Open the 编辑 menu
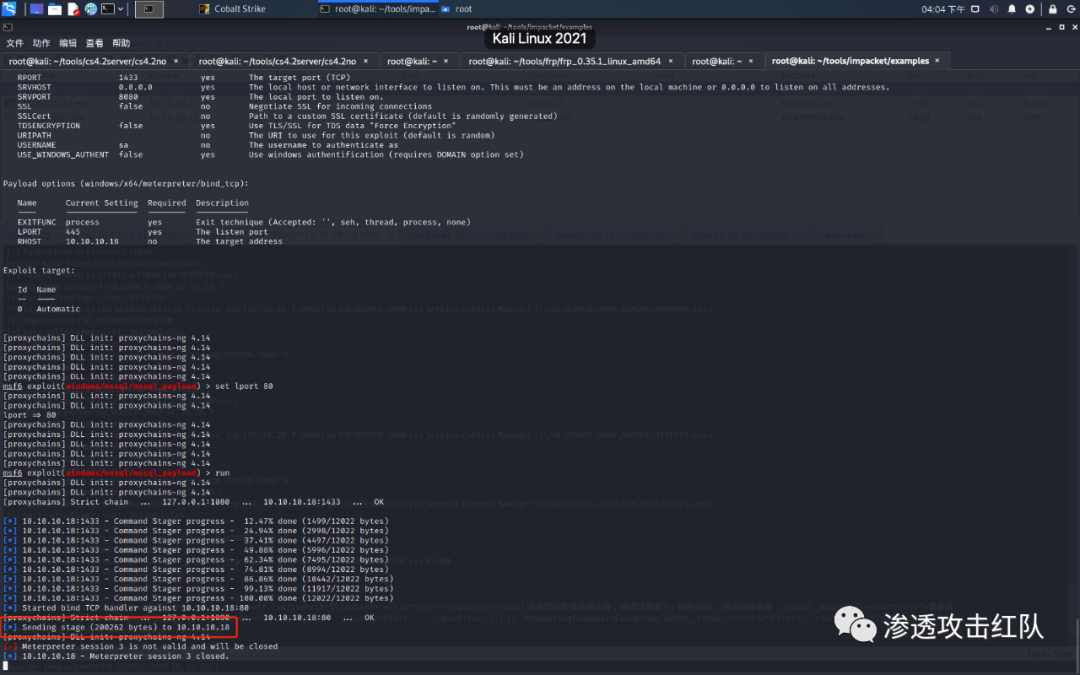Viewport: 1080px width, 675px height. [68, 43]
